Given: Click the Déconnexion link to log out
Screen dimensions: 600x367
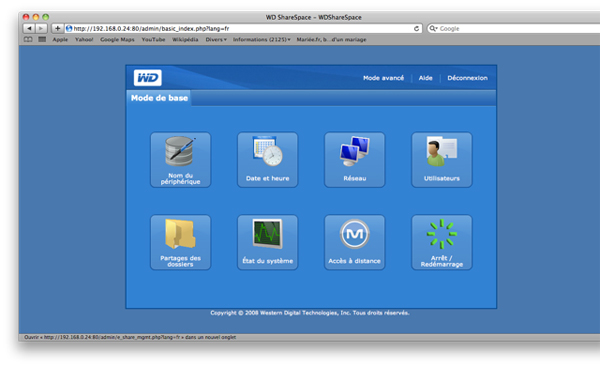Looking at the screenshot, I should click(x=467, y=78).
